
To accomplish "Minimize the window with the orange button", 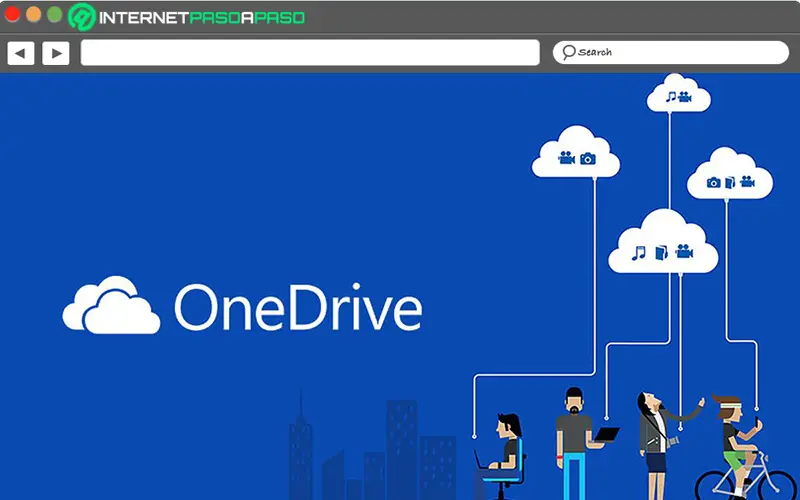I will pos(34,14).
